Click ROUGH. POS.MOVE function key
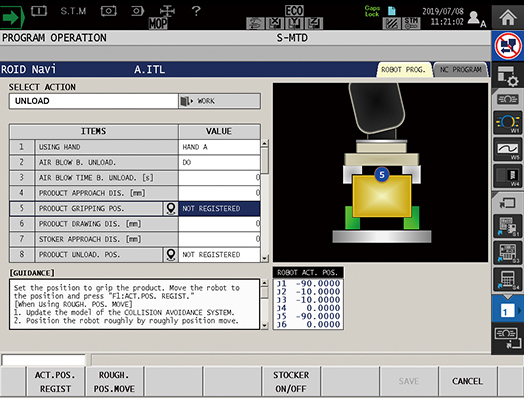 tap(114, 382)
